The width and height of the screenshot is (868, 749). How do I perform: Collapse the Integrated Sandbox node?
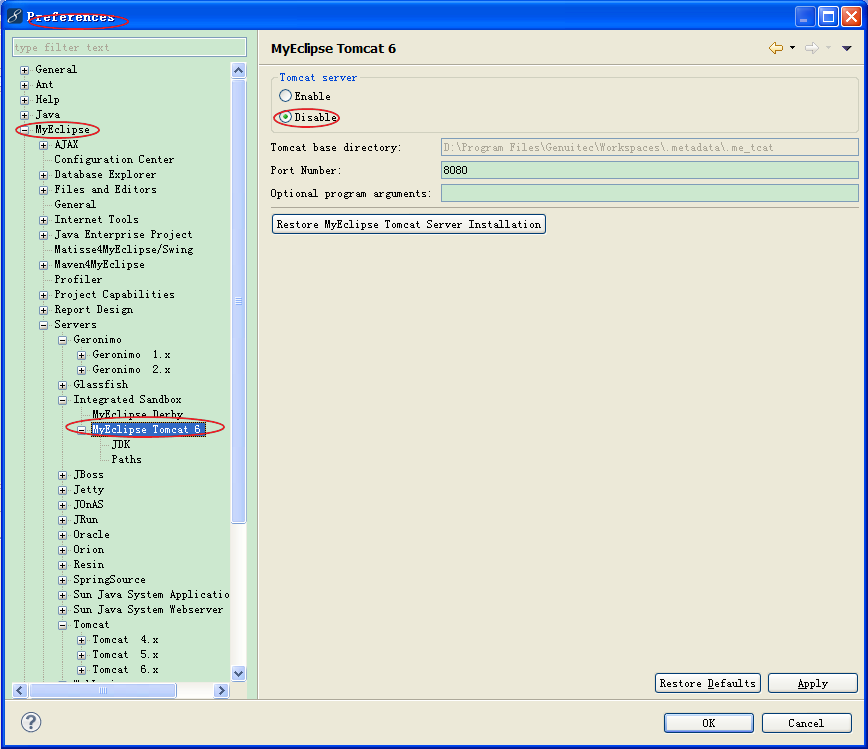pos(63,400)
